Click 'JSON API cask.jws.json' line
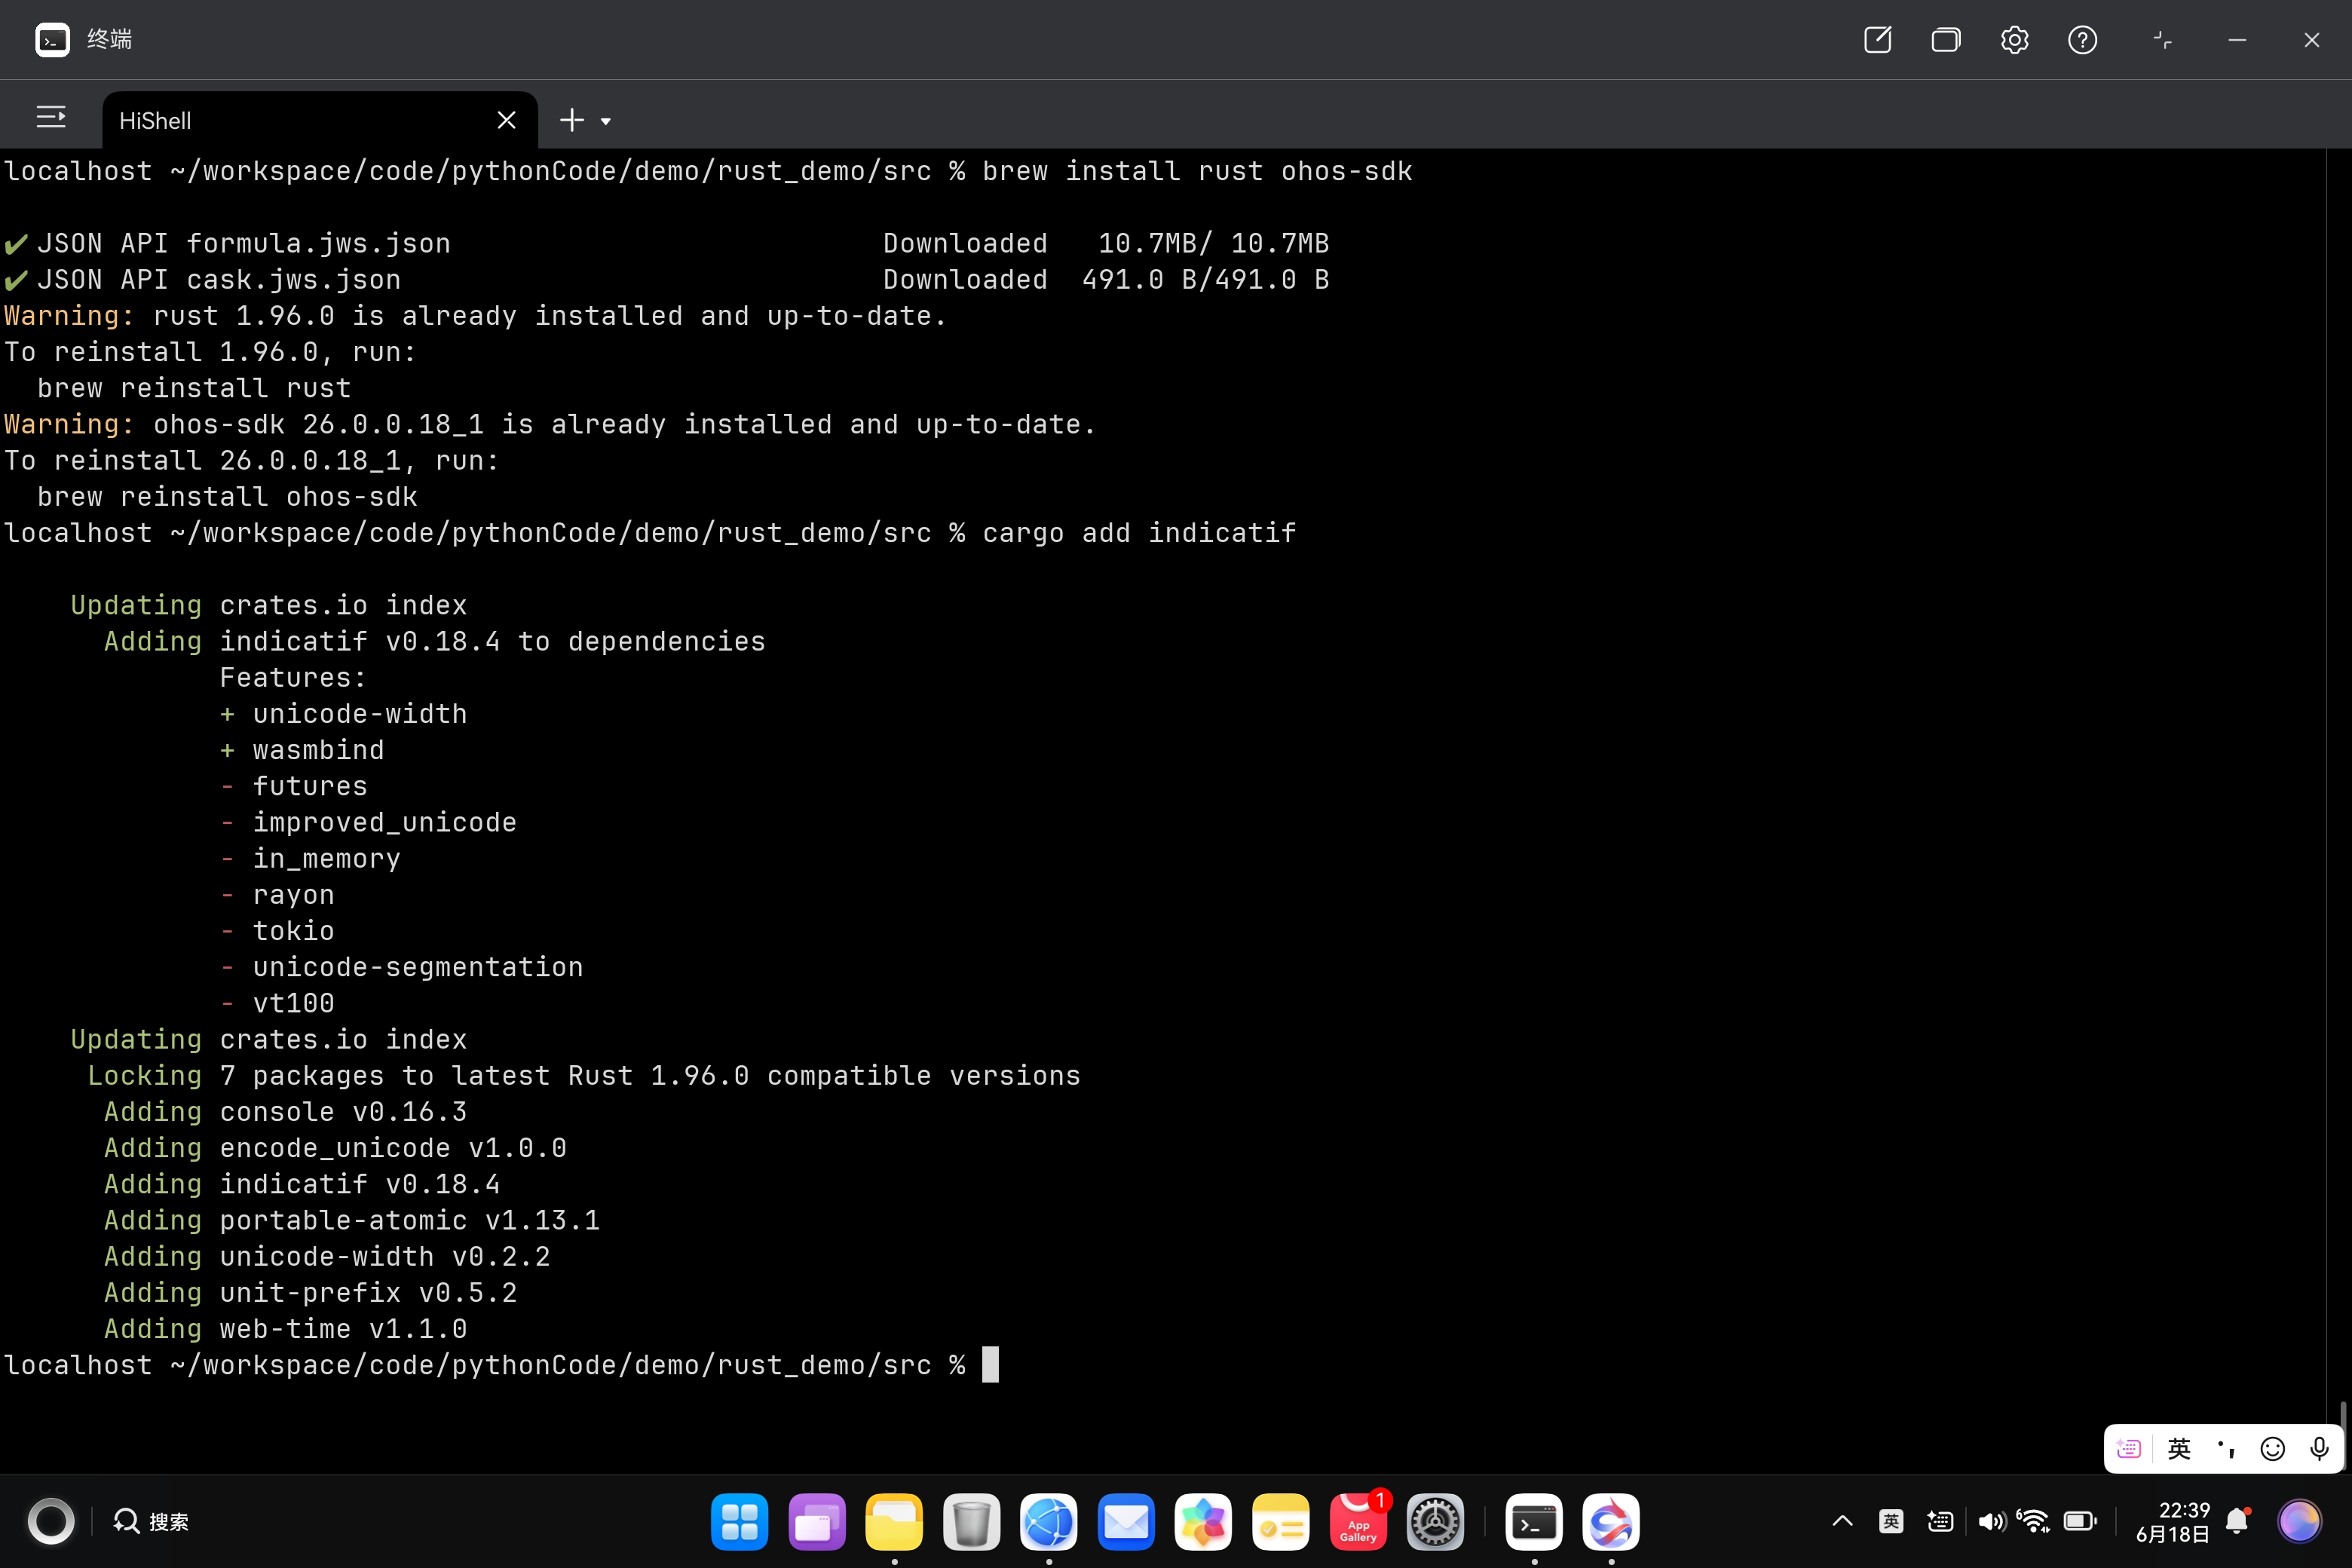The image size is (2352, 1568). tap(203, 279)
